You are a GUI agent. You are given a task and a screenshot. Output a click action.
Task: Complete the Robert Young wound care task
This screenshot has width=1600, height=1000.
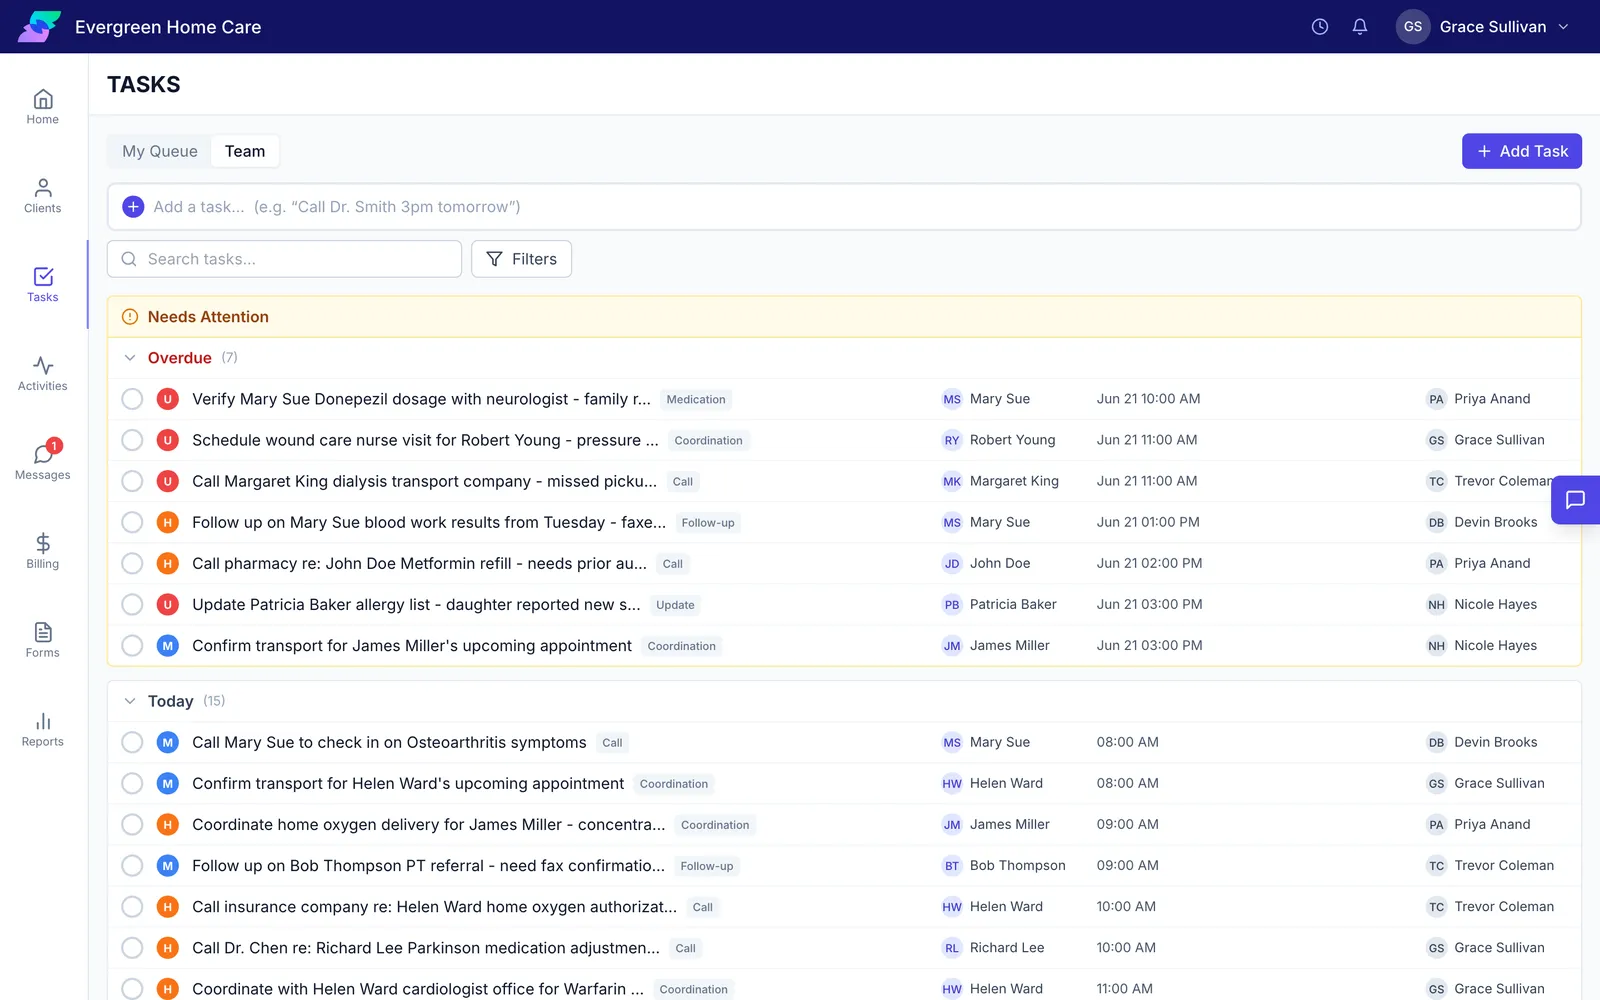pos(132,440)
